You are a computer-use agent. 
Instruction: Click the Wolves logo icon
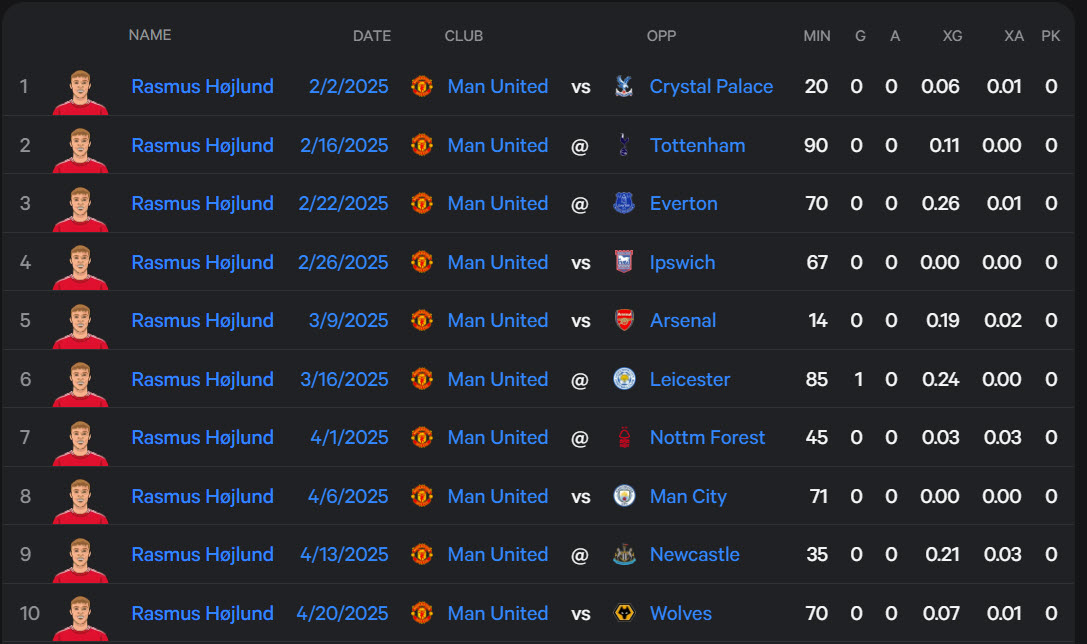[624, 613]
